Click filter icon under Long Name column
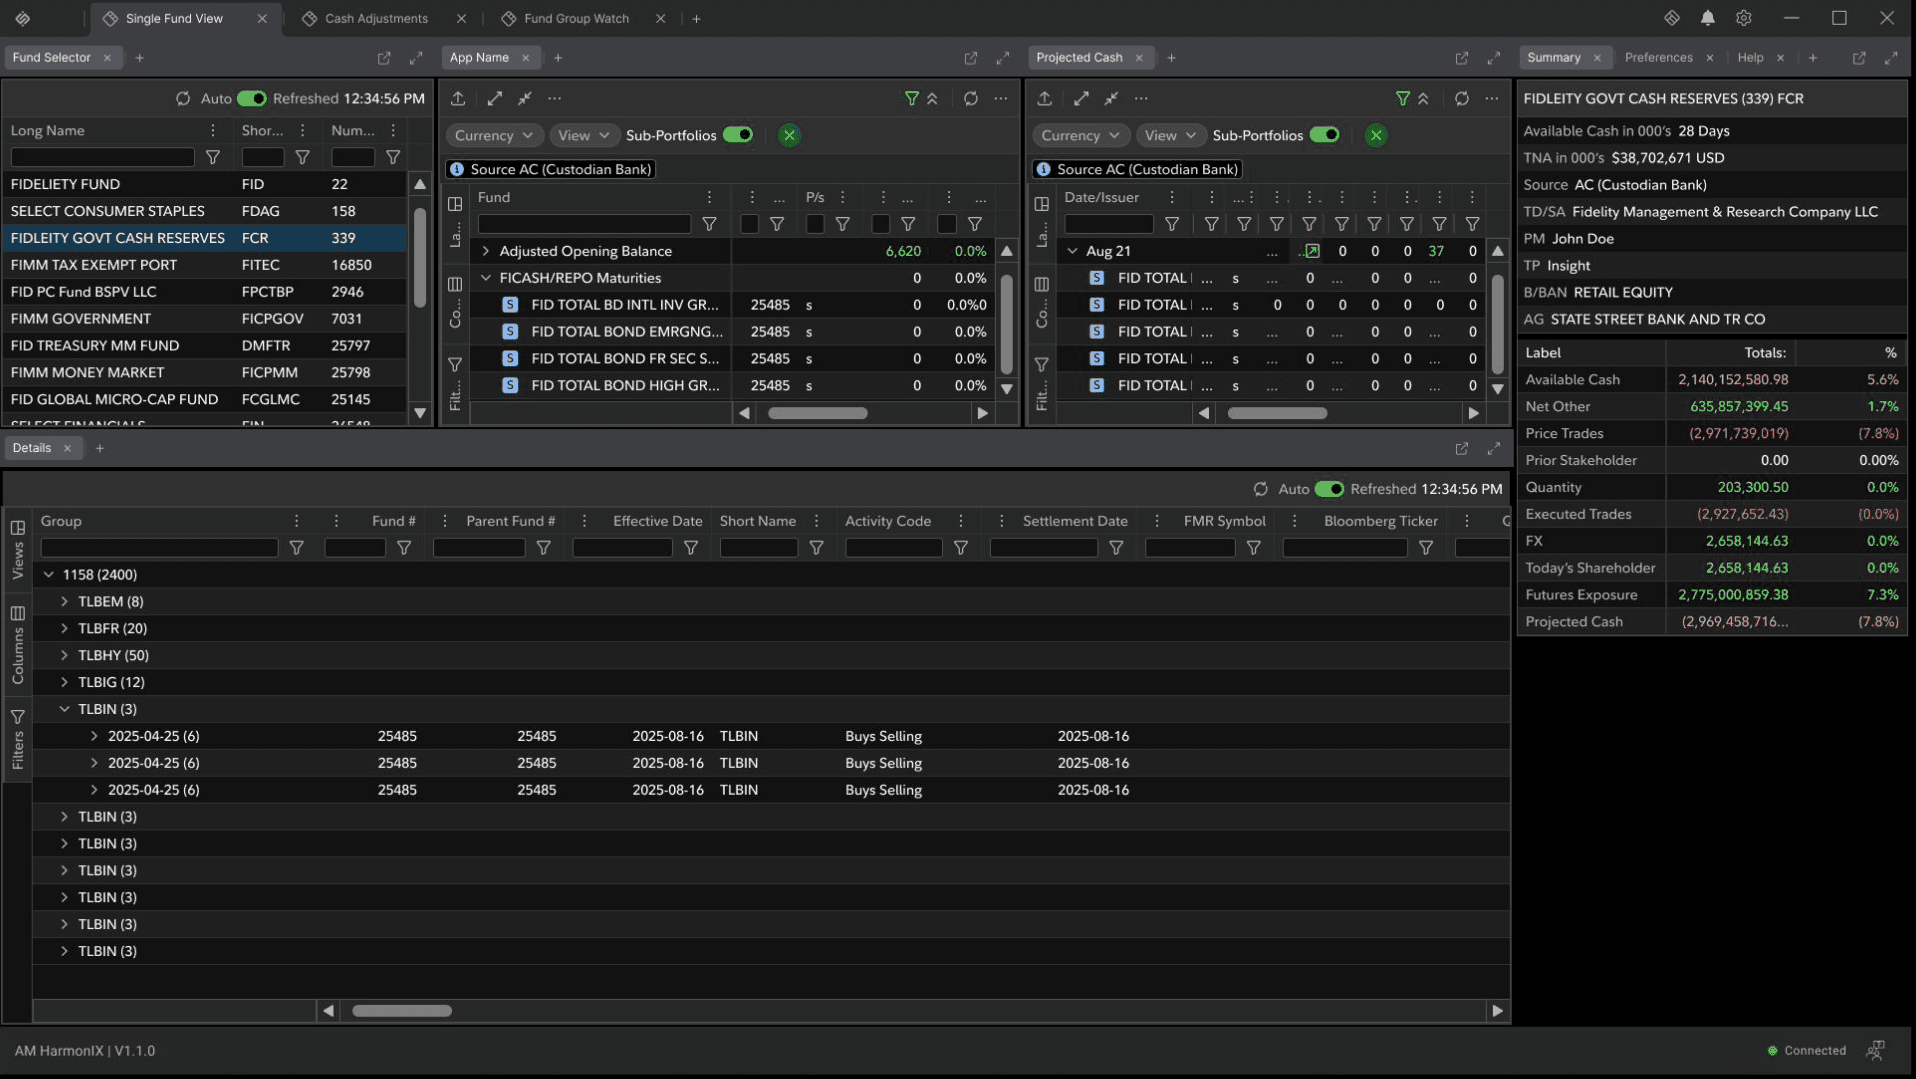 point(213,157)
